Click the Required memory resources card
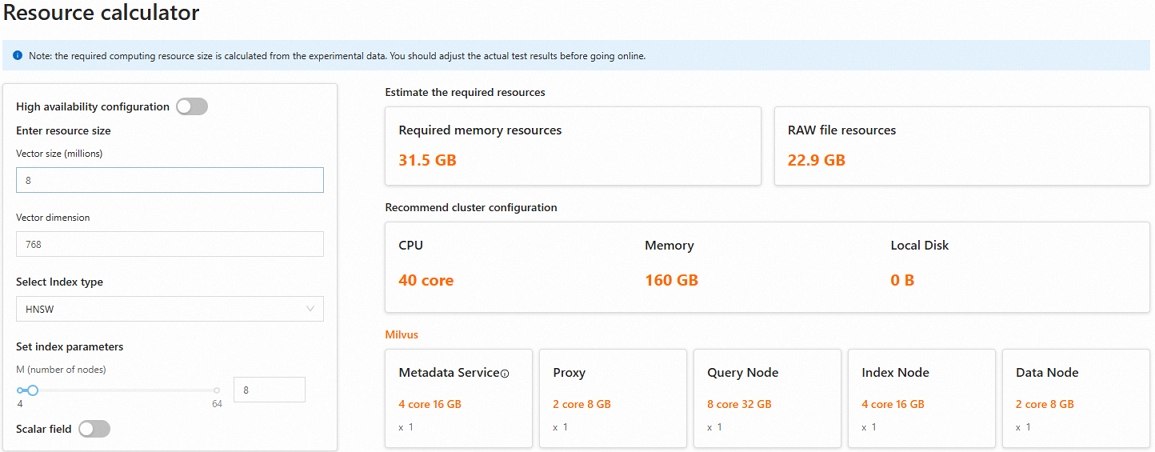 [x=573, y=146]
